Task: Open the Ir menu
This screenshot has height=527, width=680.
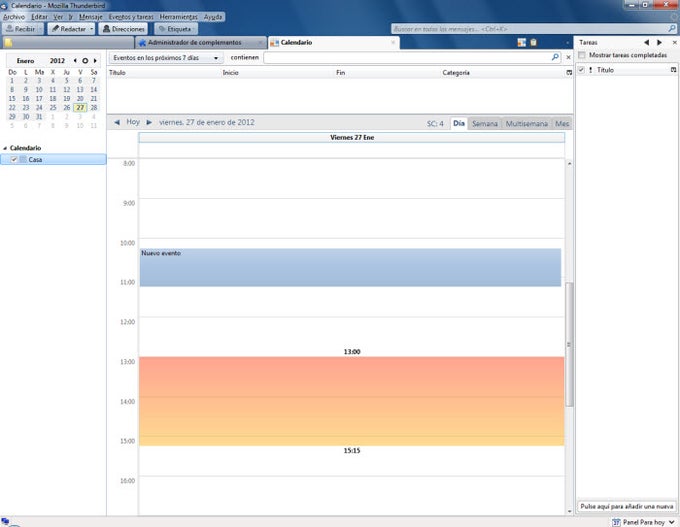Action: click(71, 17)
